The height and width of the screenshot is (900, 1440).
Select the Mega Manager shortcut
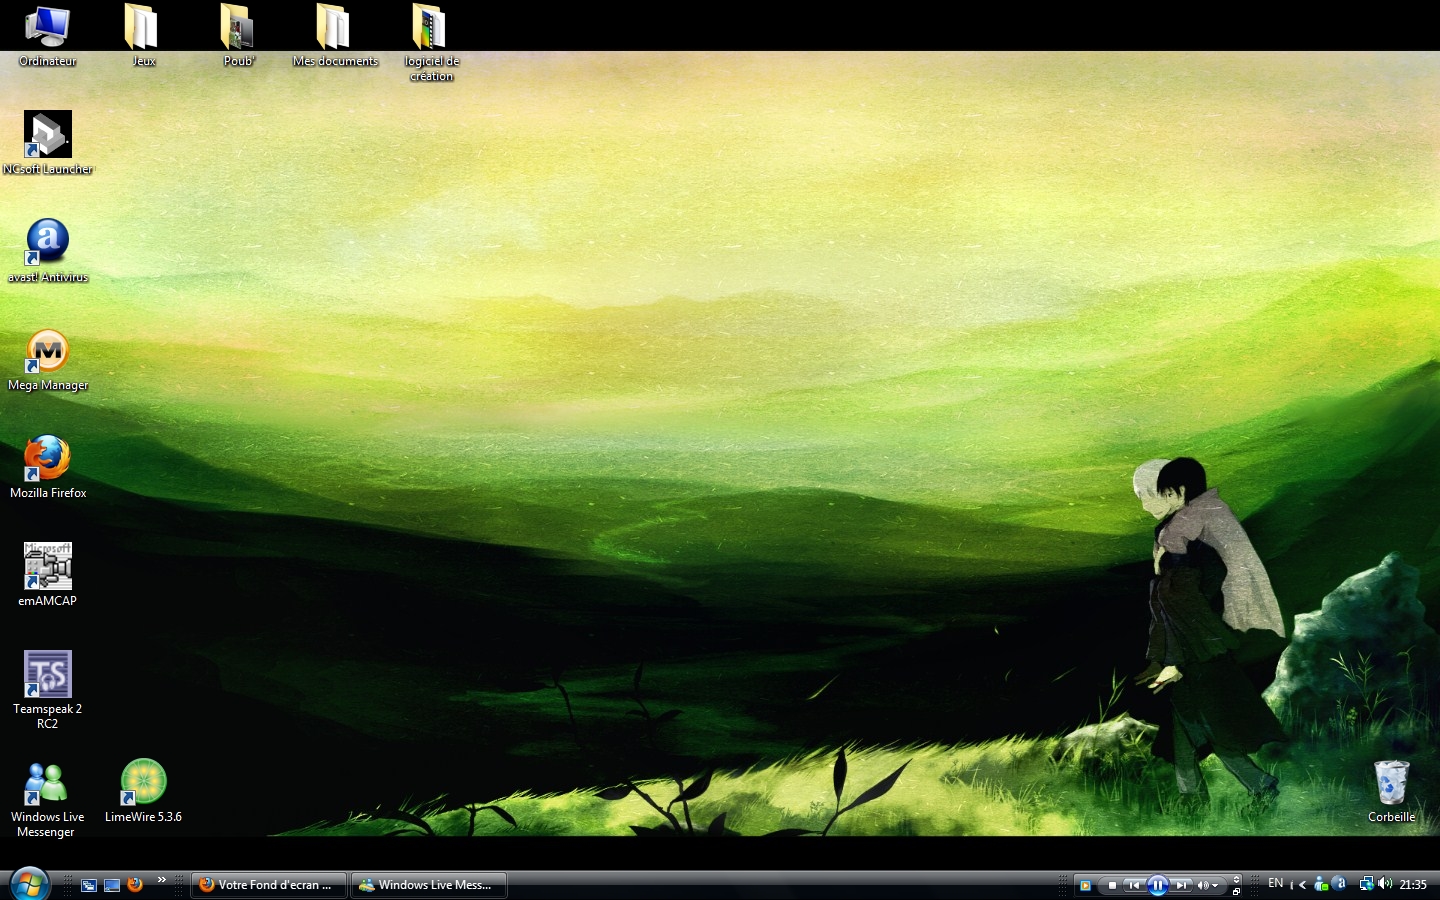(47, 359)
